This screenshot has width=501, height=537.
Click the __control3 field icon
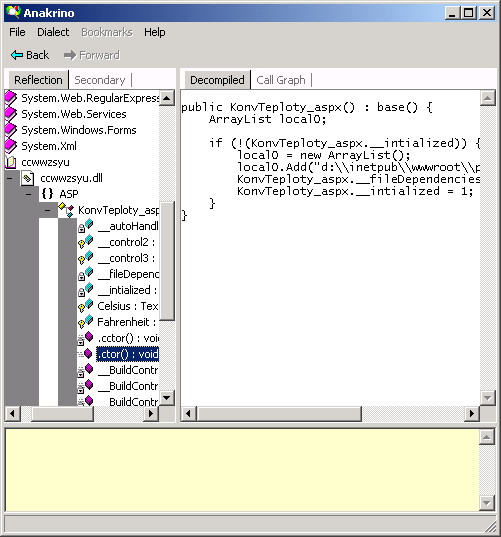pos(85,258)
